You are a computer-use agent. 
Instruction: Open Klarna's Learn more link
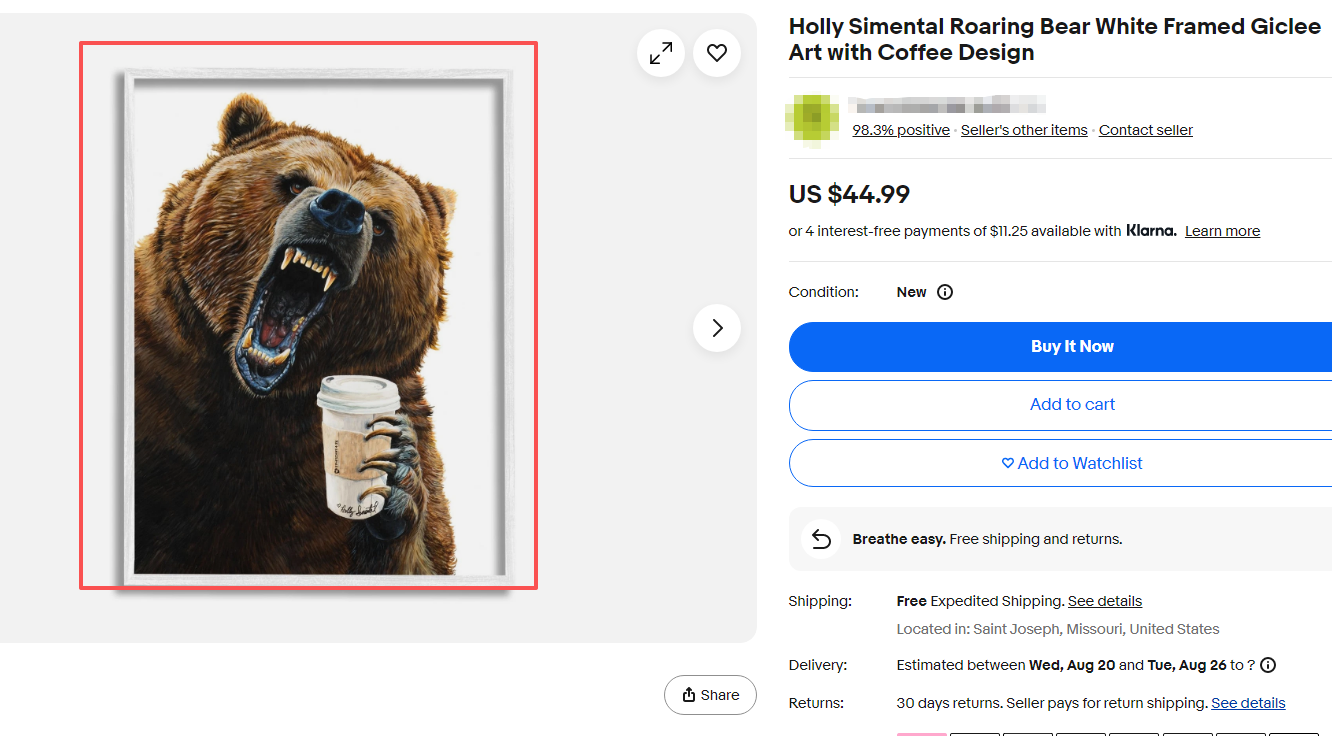pyautogui.click(x=1222, y=231)
